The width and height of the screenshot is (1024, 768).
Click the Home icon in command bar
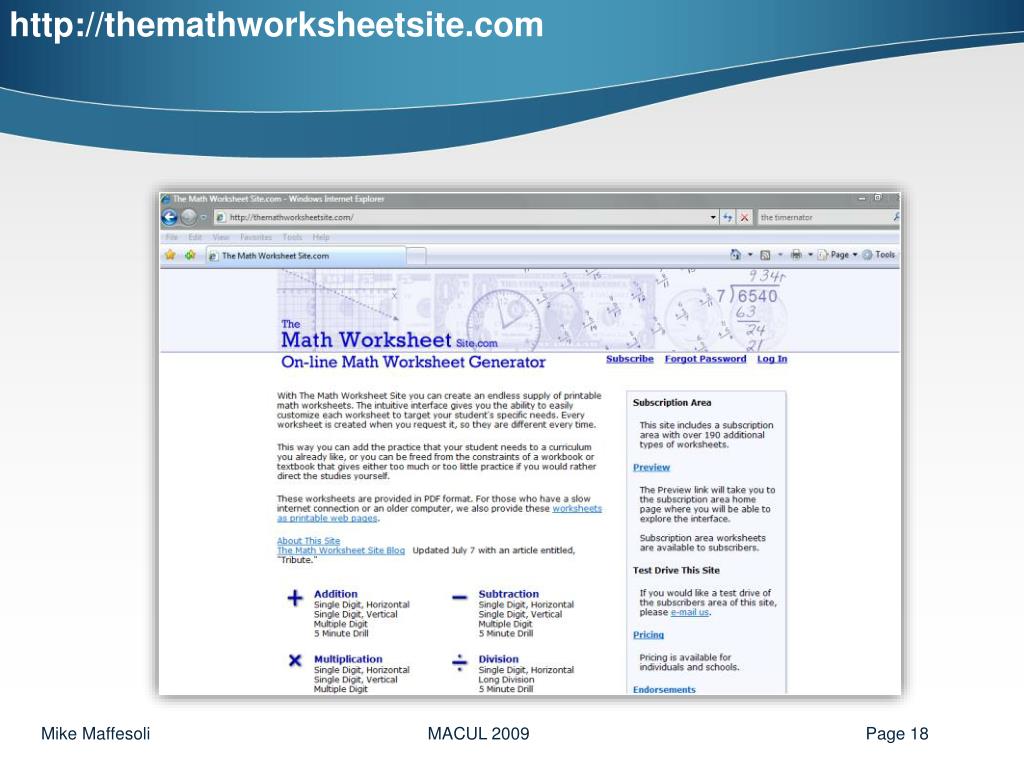tap(735, 255)
